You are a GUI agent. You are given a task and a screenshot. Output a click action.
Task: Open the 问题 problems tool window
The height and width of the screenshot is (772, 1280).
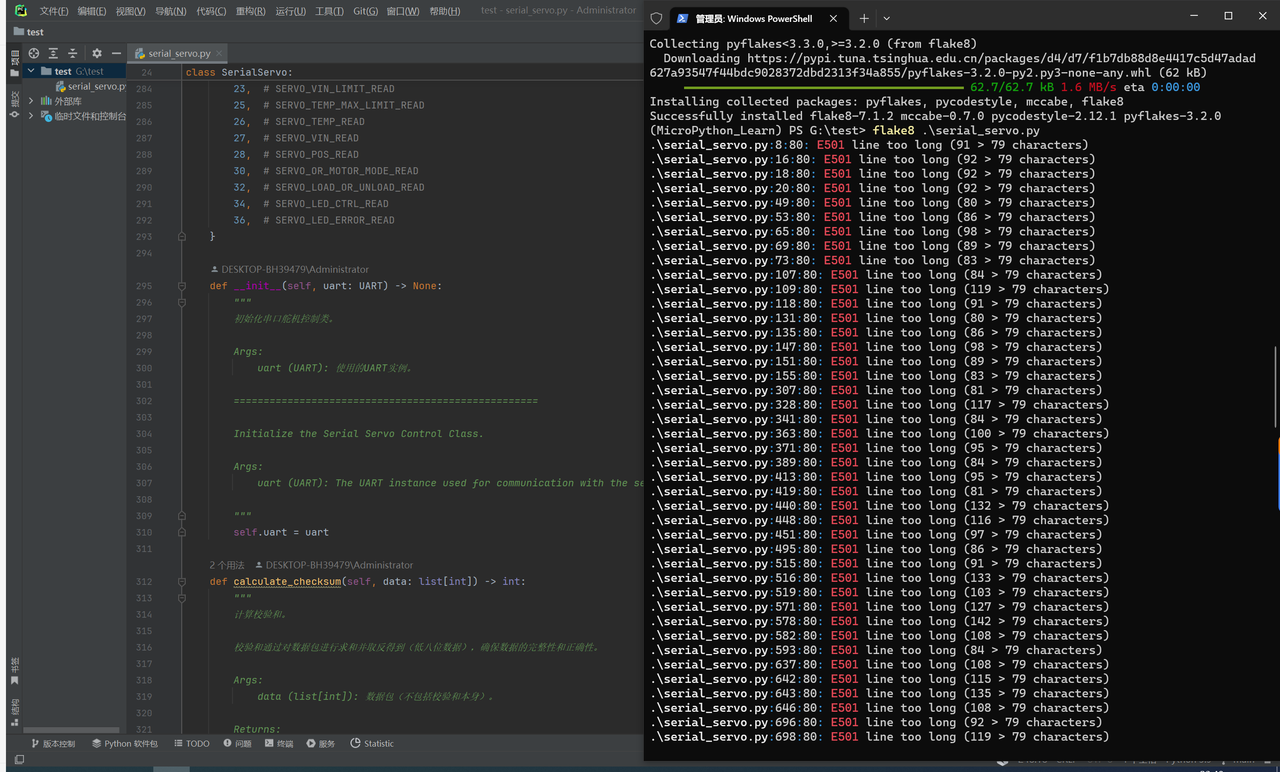[238, 744]
